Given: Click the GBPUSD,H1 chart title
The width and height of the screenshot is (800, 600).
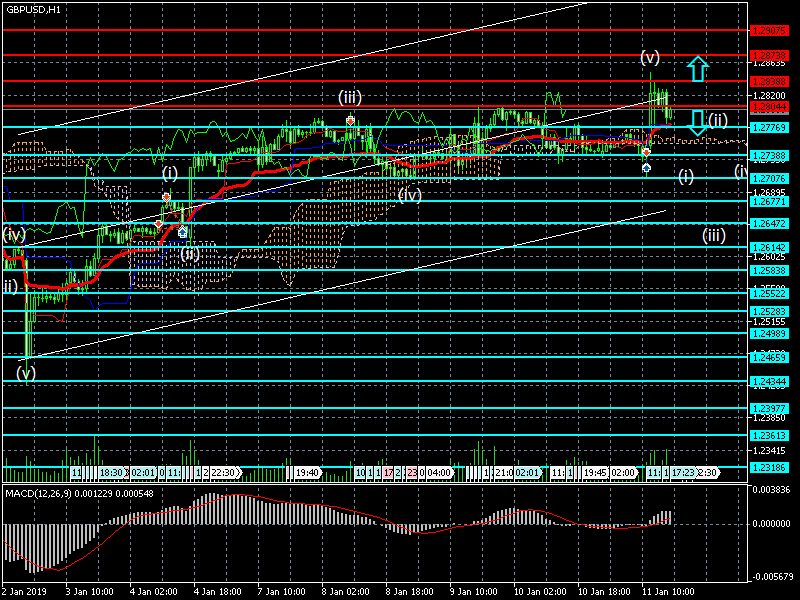Looking at the screenshot, I should click(34, 10).
